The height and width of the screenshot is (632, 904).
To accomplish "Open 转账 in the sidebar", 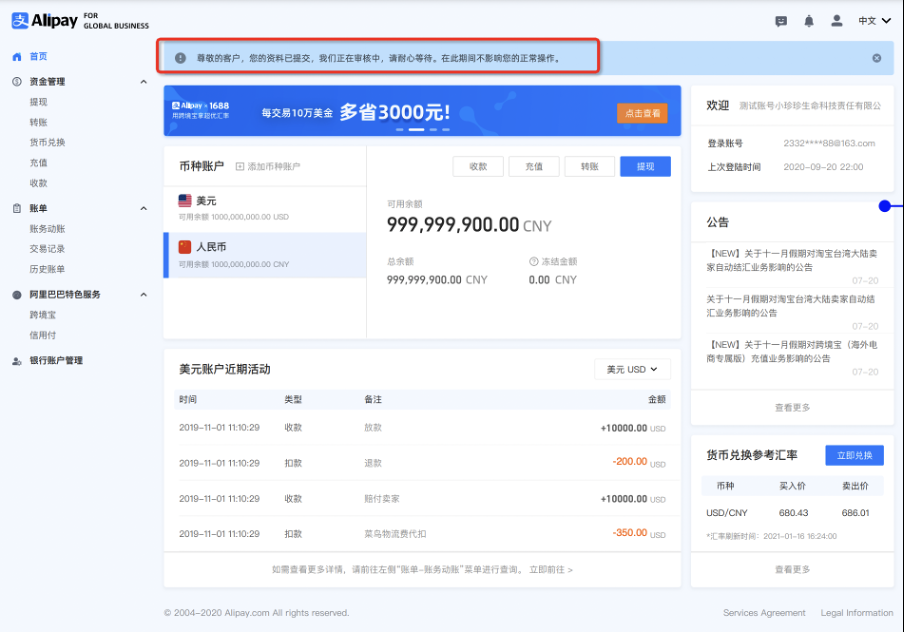I will 39,122.
